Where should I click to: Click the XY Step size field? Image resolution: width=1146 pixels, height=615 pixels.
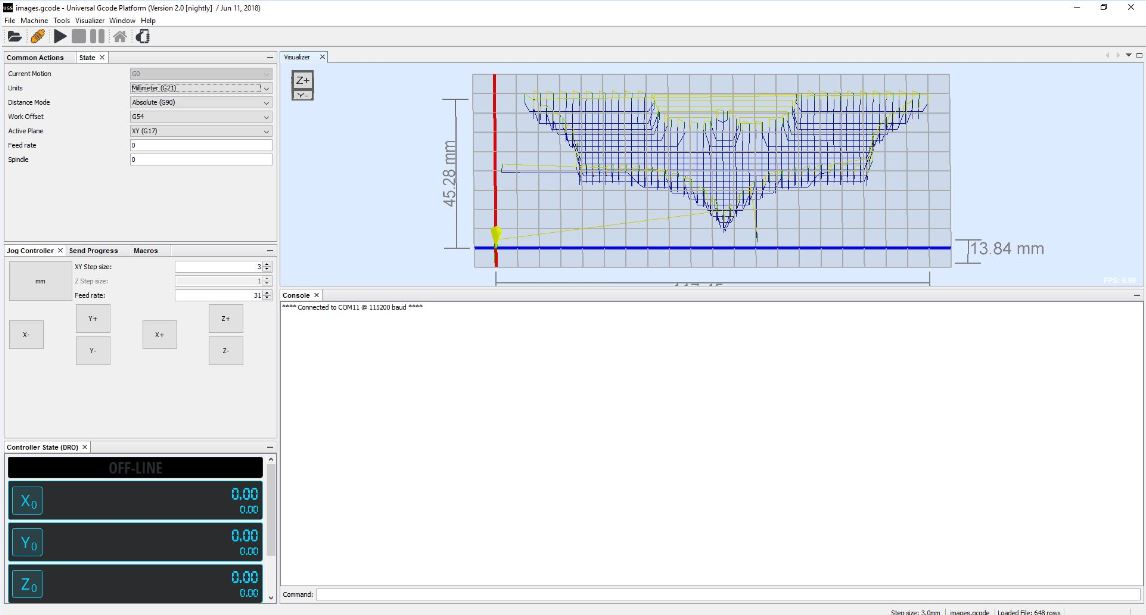pos(219,267)
